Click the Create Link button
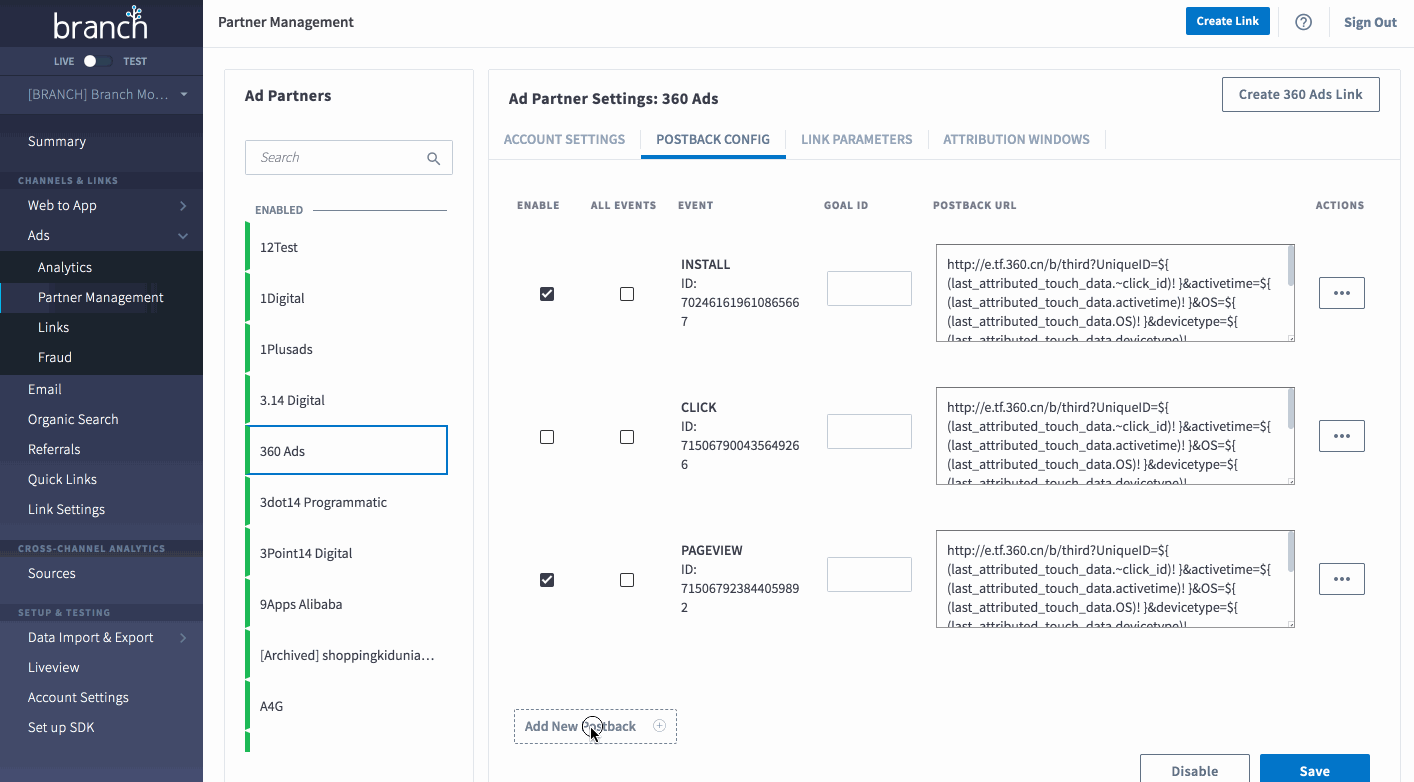 click(x=1228, y=21)
